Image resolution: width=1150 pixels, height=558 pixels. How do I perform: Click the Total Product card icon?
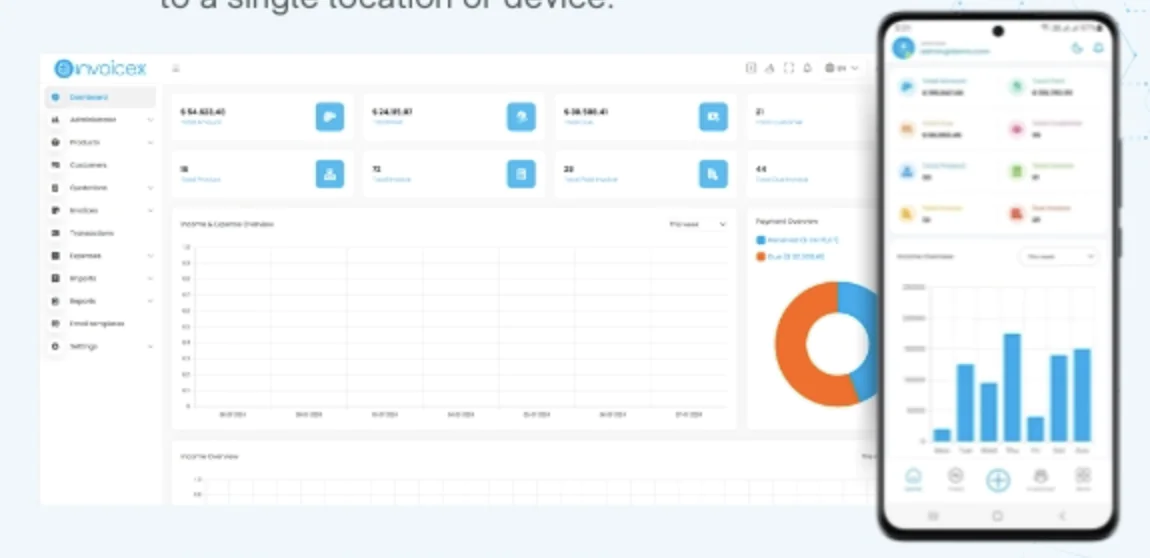click(330, 174)
